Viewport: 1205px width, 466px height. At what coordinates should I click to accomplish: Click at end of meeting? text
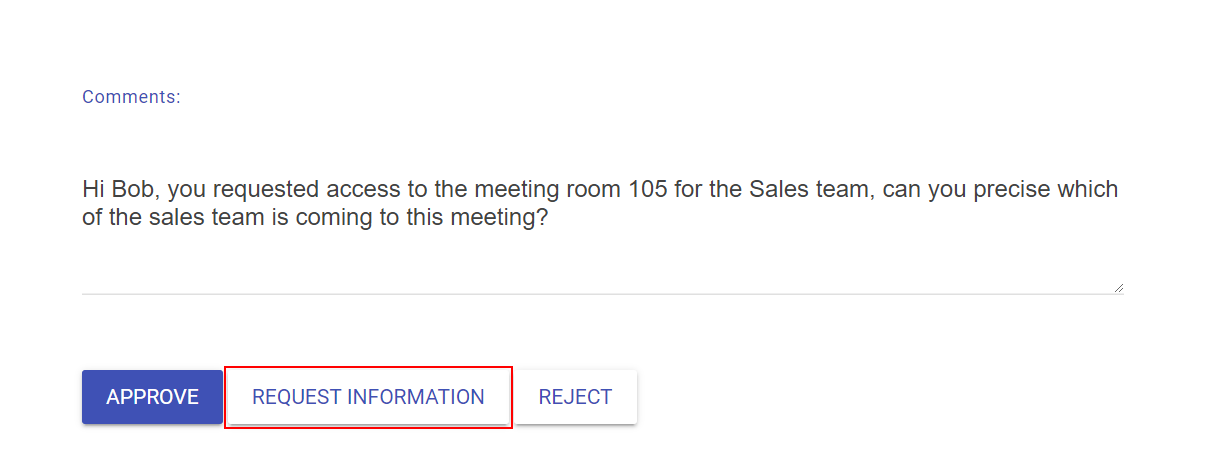pos(549,217)
